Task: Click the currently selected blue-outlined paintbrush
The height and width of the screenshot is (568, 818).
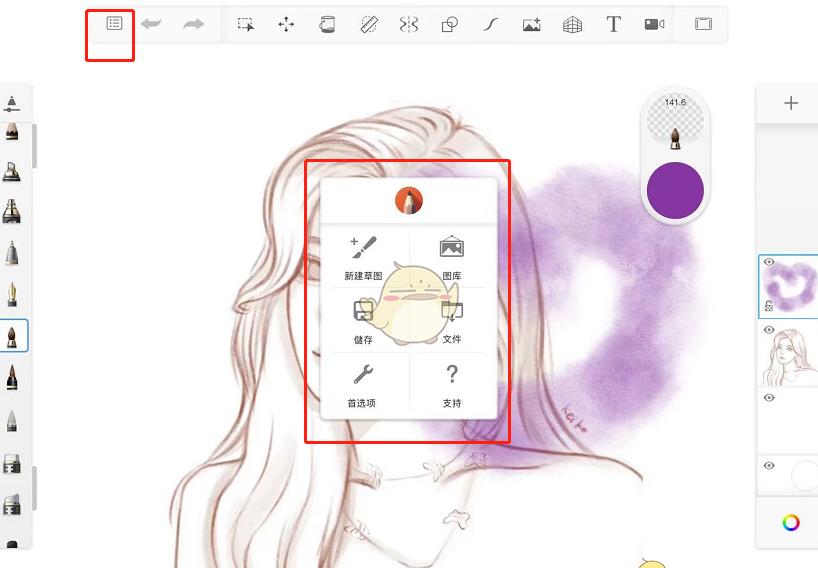Action: 11,336
